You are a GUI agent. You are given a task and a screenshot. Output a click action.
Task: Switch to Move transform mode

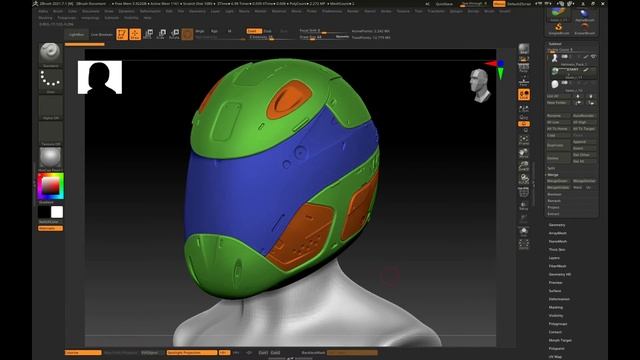point(148,34)
